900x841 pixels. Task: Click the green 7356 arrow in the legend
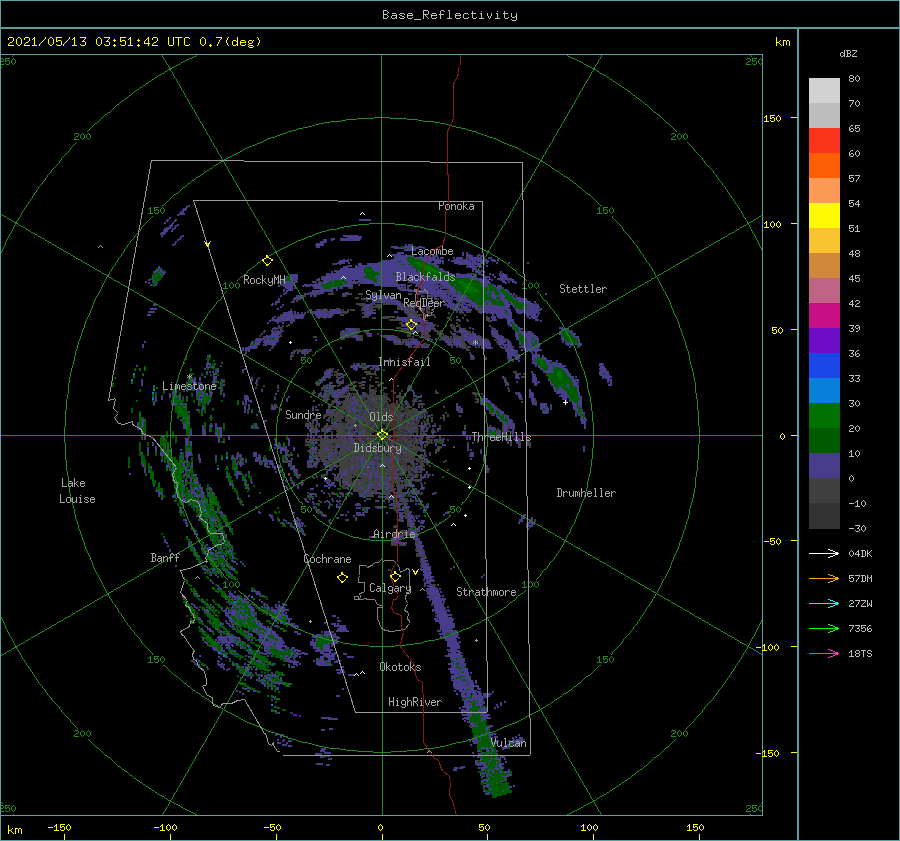824,629
